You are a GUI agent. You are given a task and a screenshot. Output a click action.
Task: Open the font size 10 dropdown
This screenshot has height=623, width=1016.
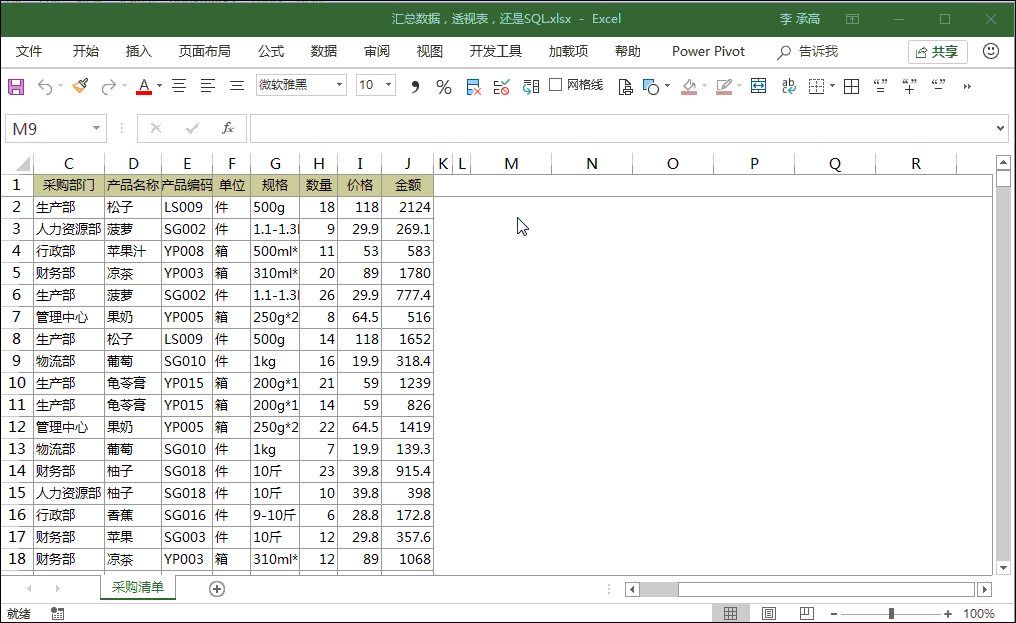coord(388,85)
